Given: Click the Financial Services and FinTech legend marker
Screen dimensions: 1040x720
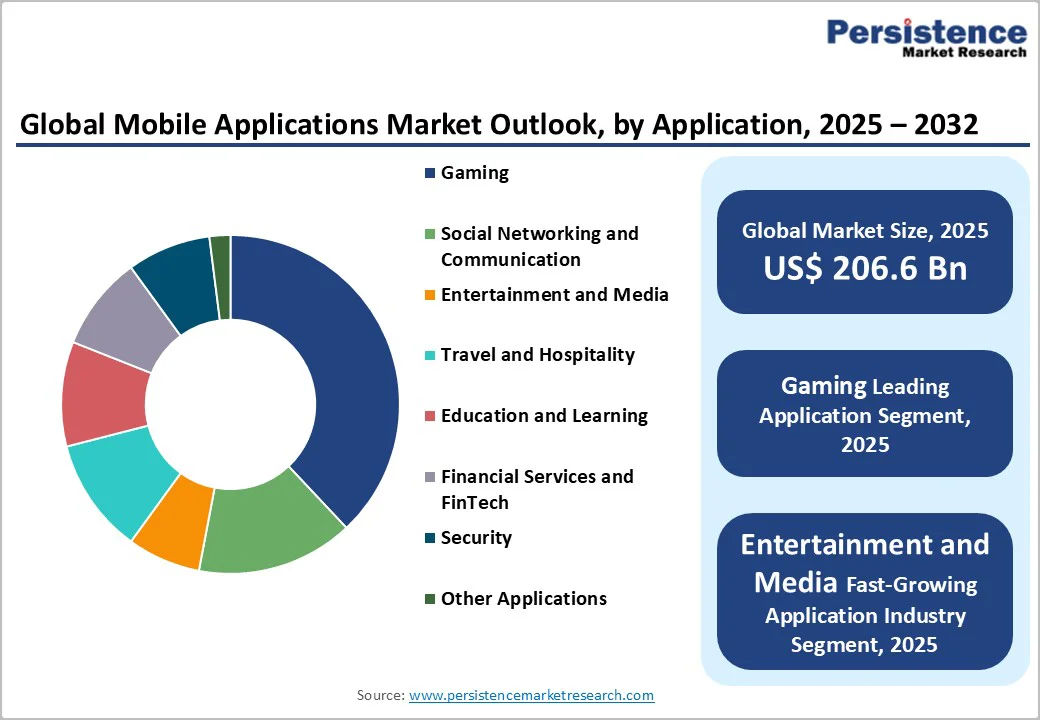Looking at the screenshot, I should tap(428, 476).
